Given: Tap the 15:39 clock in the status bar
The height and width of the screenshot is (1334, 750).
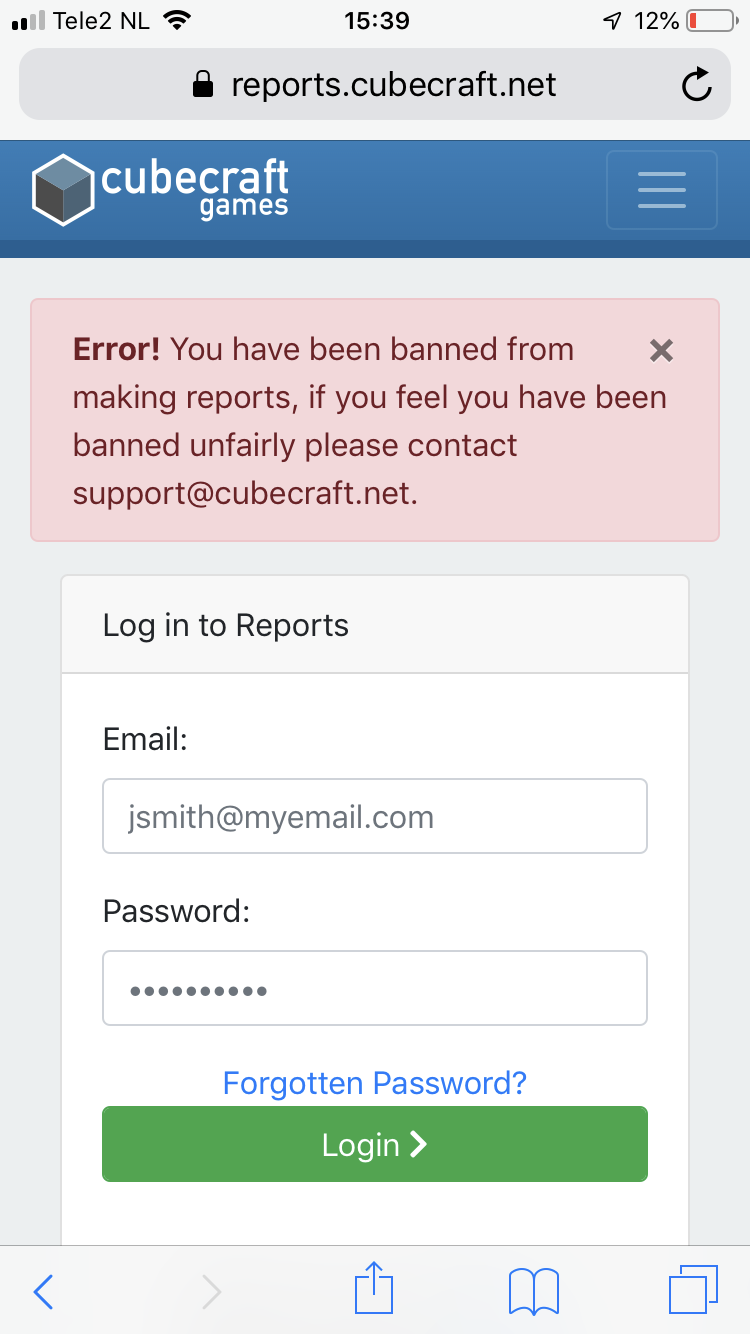Looking at the screenshot, I should pyautogui.click(x=376, y=20).
